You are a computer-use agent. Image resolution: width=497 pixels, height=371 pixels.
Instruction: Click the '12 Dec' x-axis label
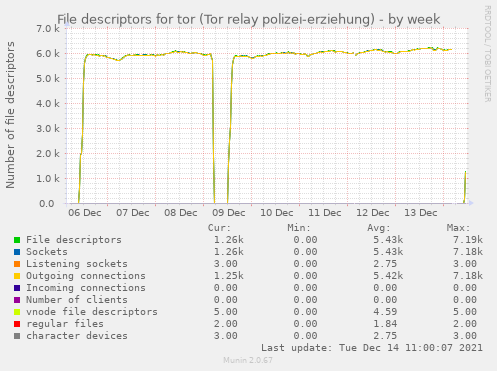click(x=373, y=213)
